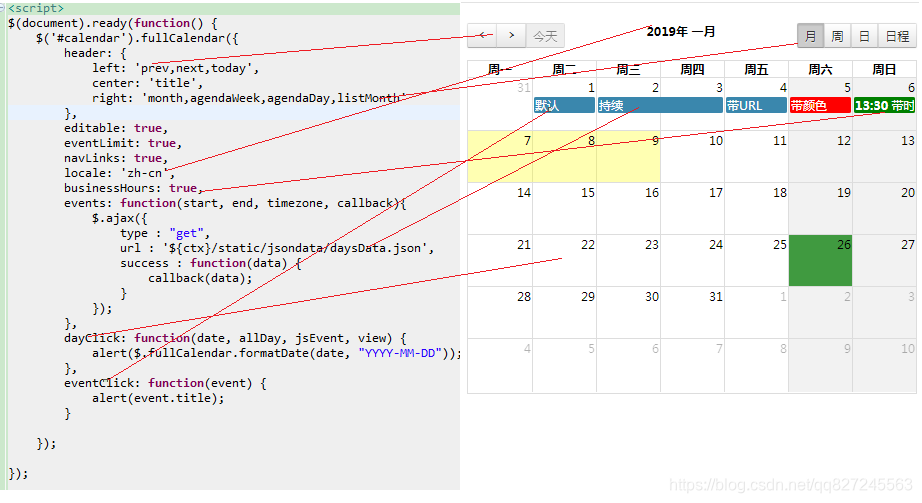Screen dimensions: 922x503
Task: Open the green 13:30 timed event
Action: pos(884,105)
